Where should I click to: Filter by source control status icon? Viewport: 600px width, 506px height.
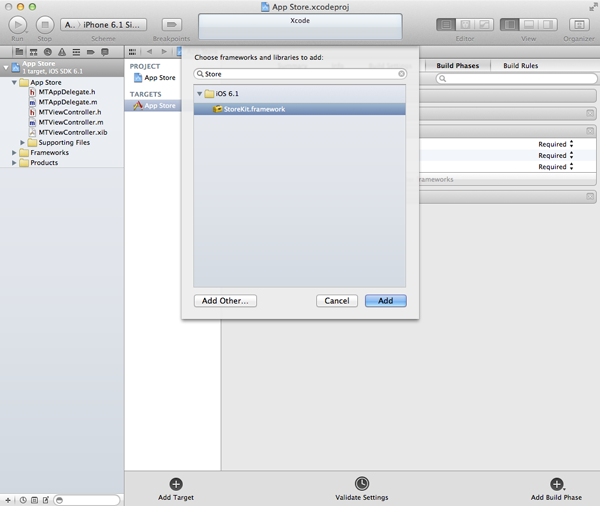[34, 500]
